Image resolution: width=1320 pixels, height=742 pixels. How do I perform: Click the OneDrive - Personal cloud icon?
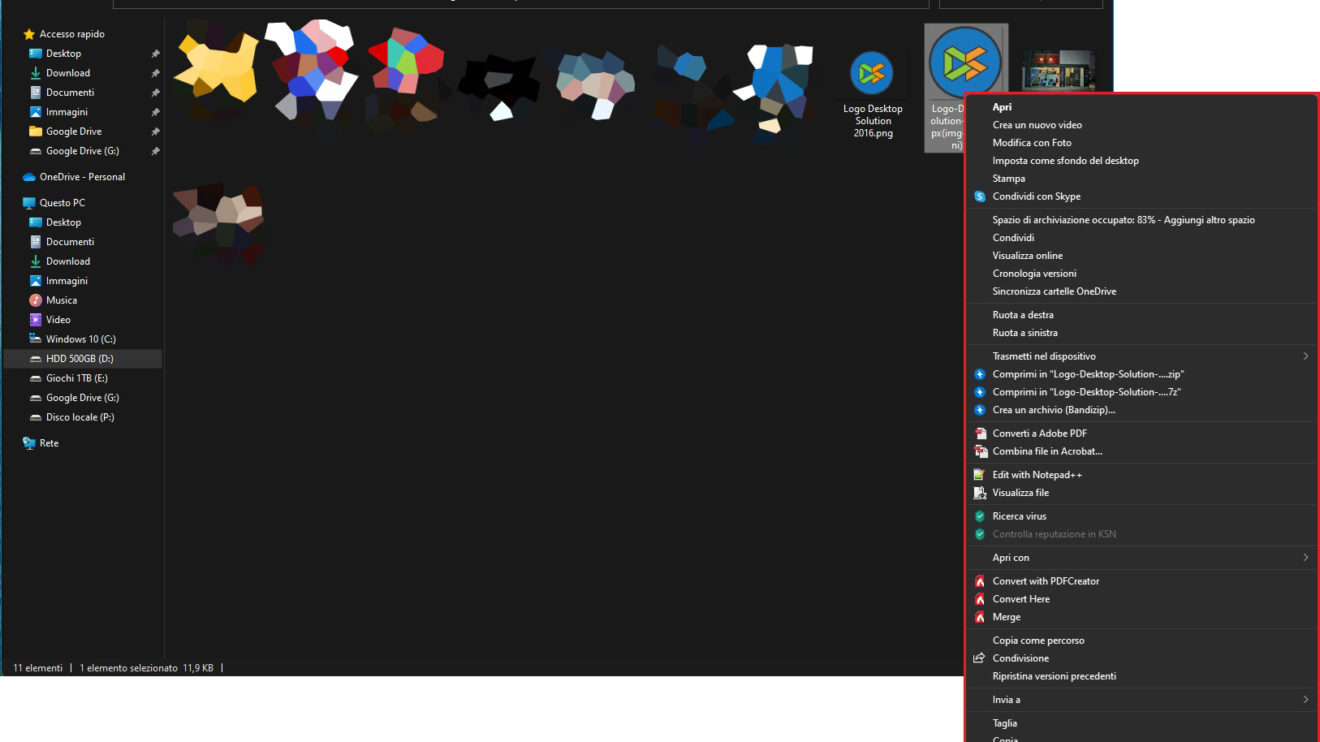click(x=29, y=177)
